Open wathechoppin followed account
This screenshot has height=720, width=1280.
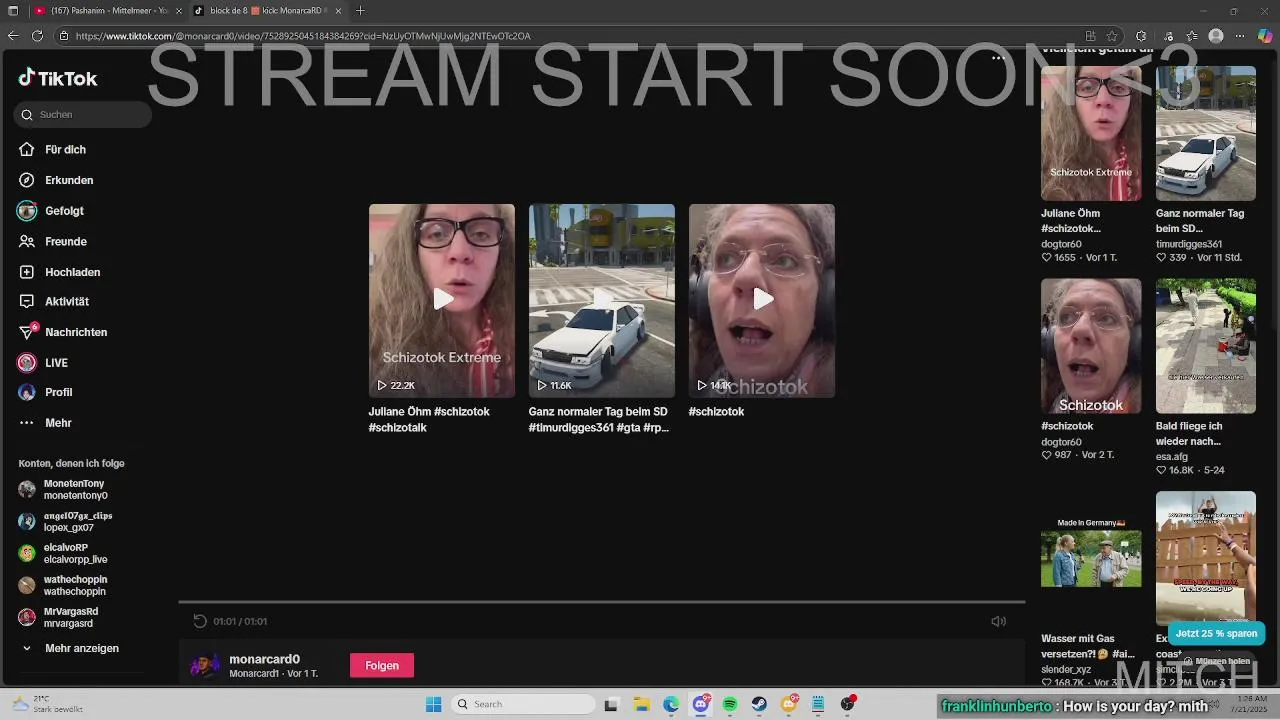click(63, 585)
